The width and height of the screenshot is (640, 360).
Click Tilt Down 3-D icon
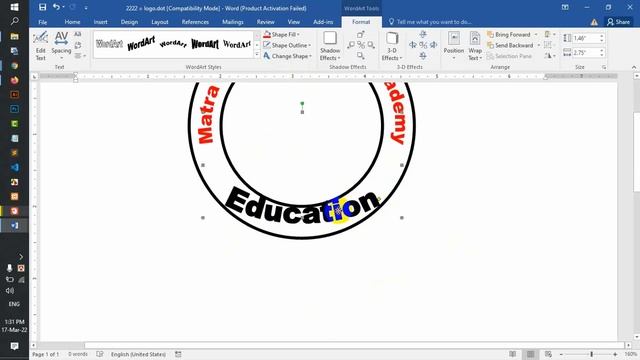click(x=423, y=55)
